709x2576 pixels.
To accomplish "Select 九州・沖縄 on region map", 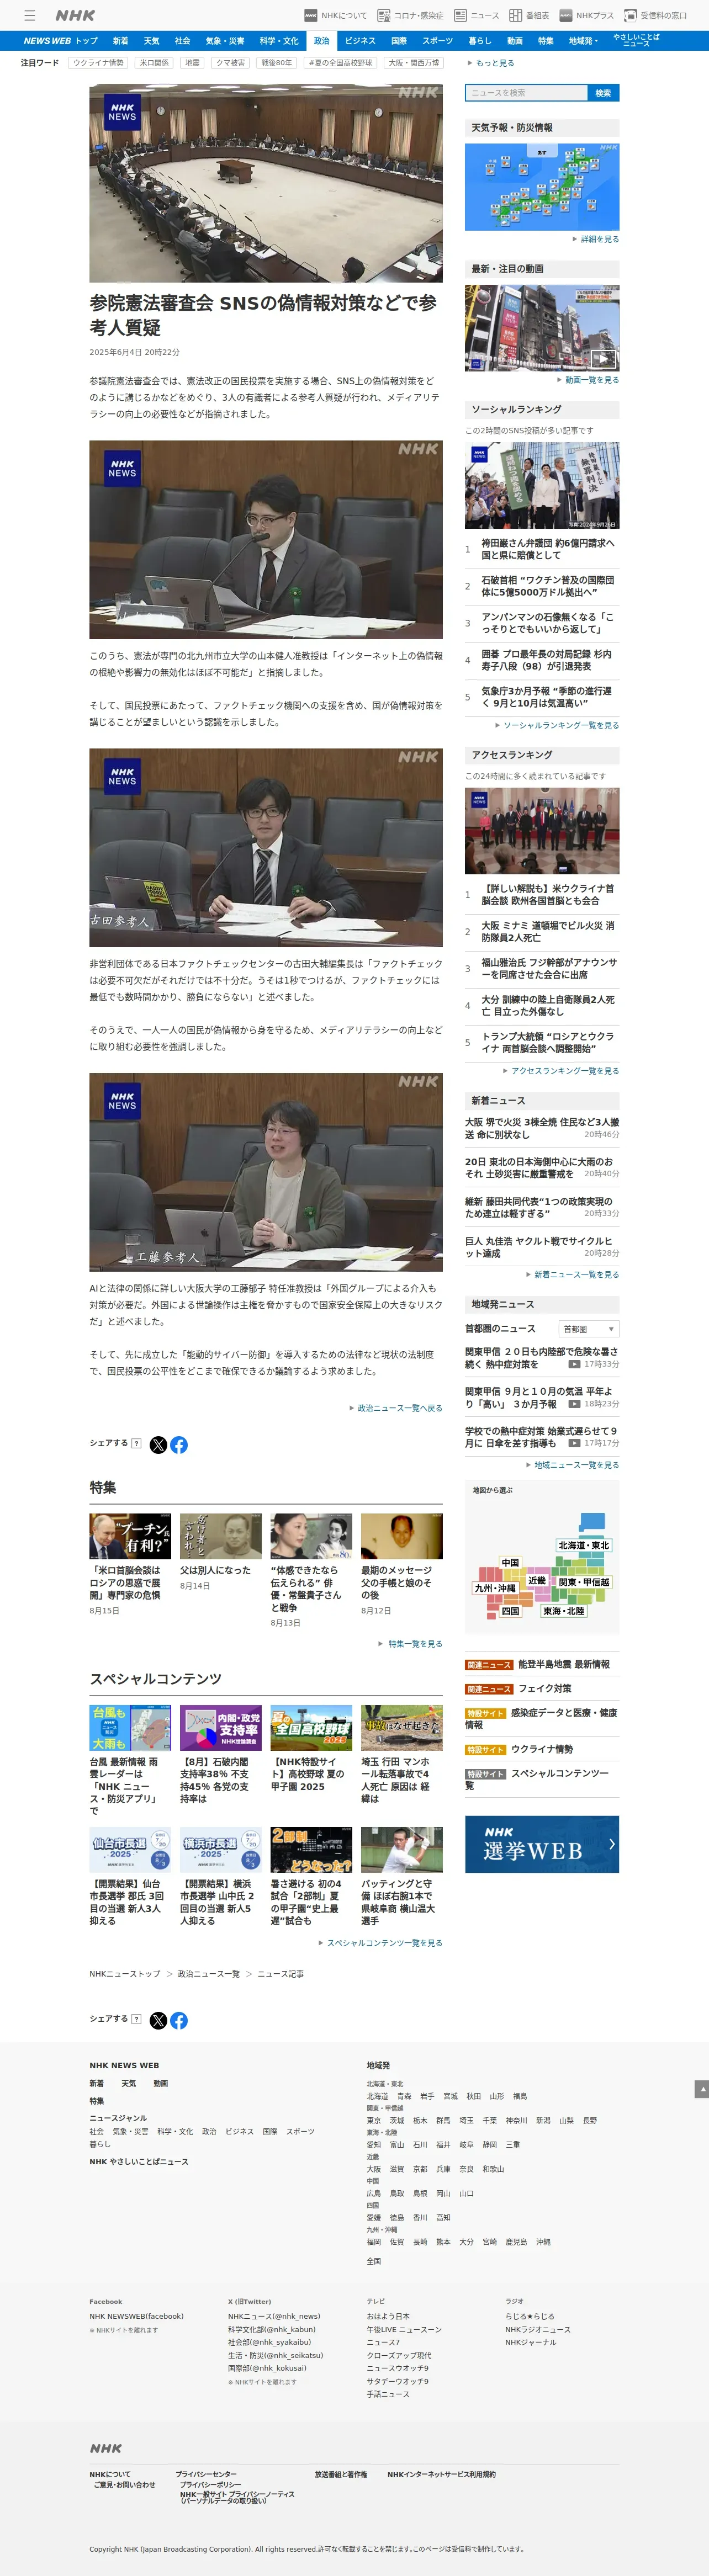I will pyautogui.click(x=495, y=1588).
